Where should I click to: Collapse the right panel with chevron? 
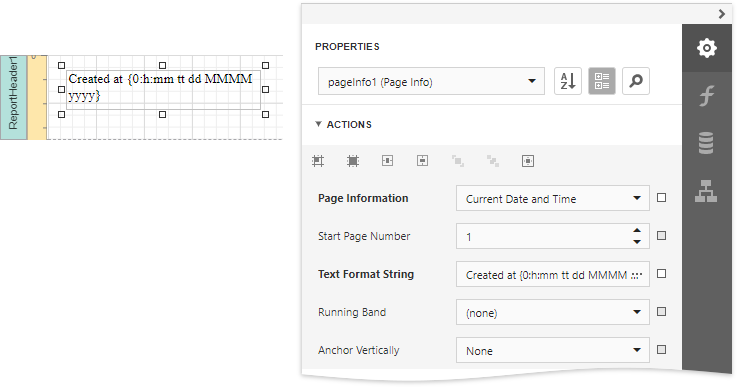tap(722, 14)
